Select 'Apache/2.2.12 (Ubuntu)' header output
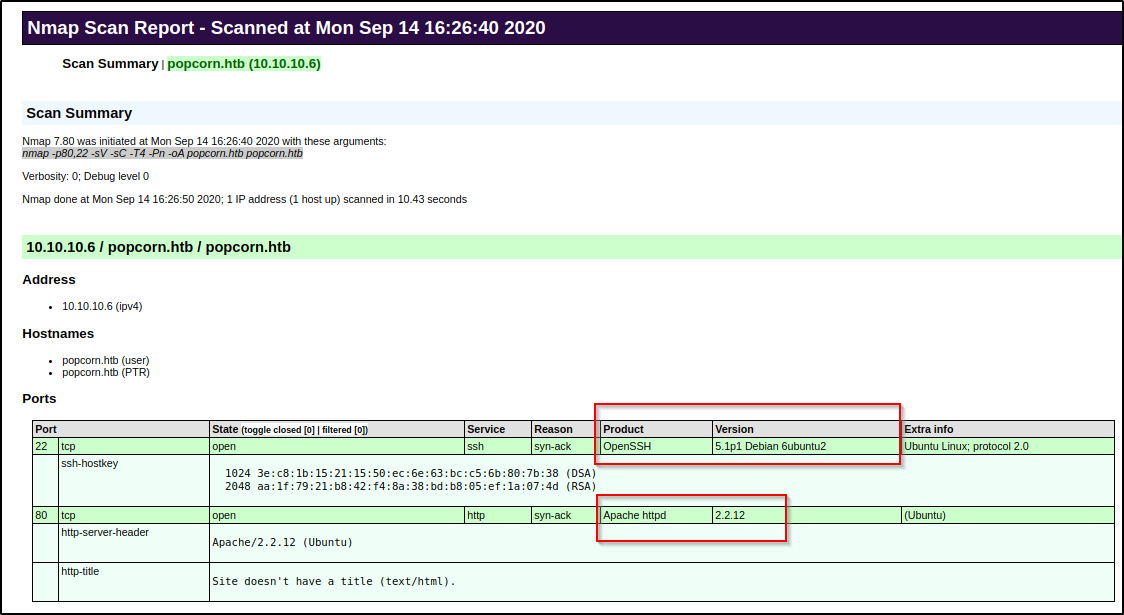The height and width of the screenshot is (615, 1124). 282,542
